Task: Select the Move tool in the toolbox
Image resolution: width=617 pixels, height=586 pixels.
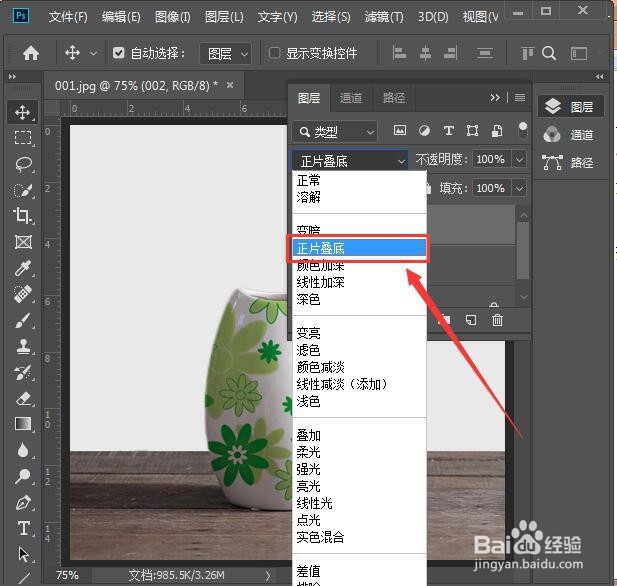Action: [x=22, y=113]
